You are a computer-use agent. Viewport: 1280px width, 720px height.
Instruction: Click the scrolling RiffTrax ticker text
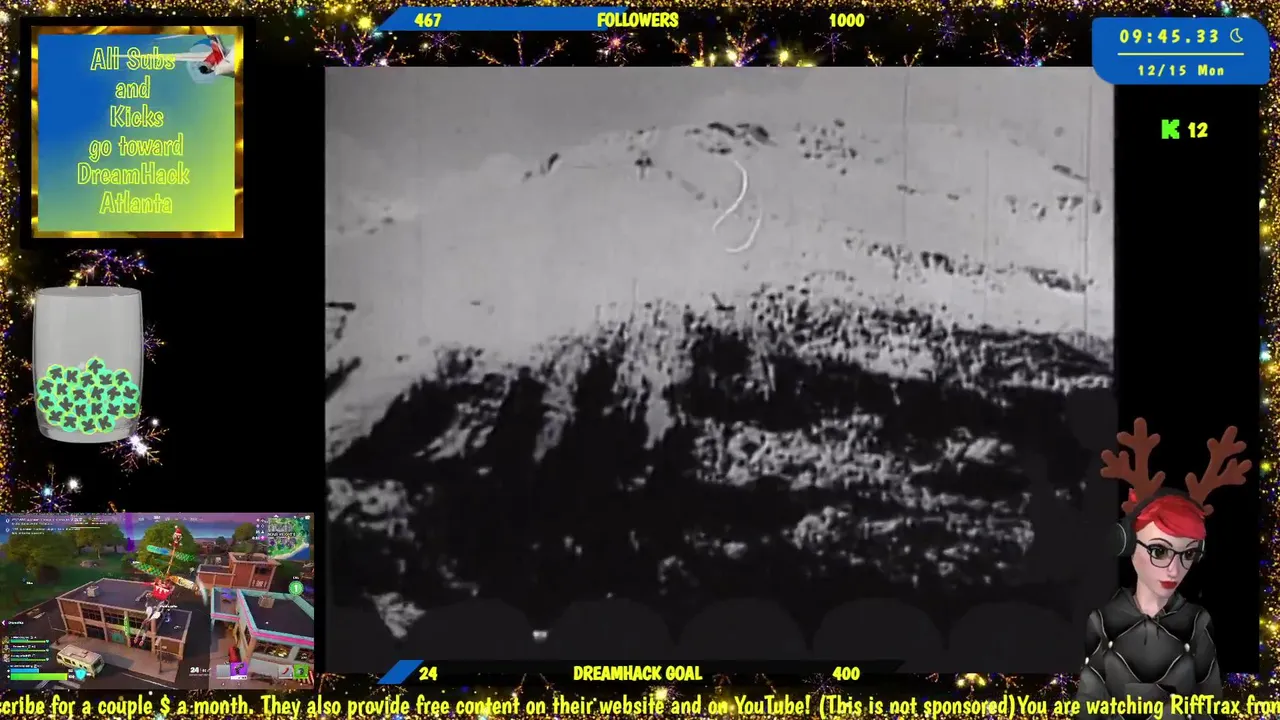640,706
